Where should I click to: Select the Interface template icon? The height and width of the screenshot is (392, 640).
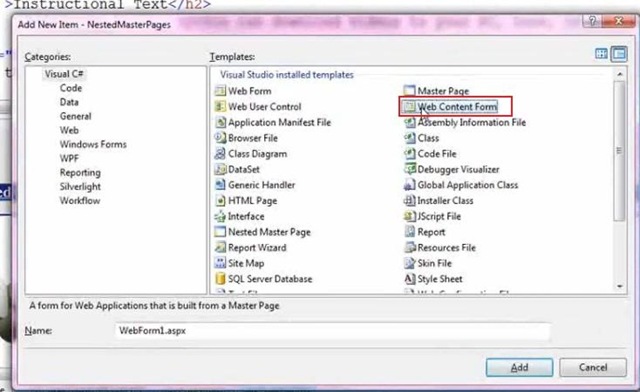click(220, 216)
